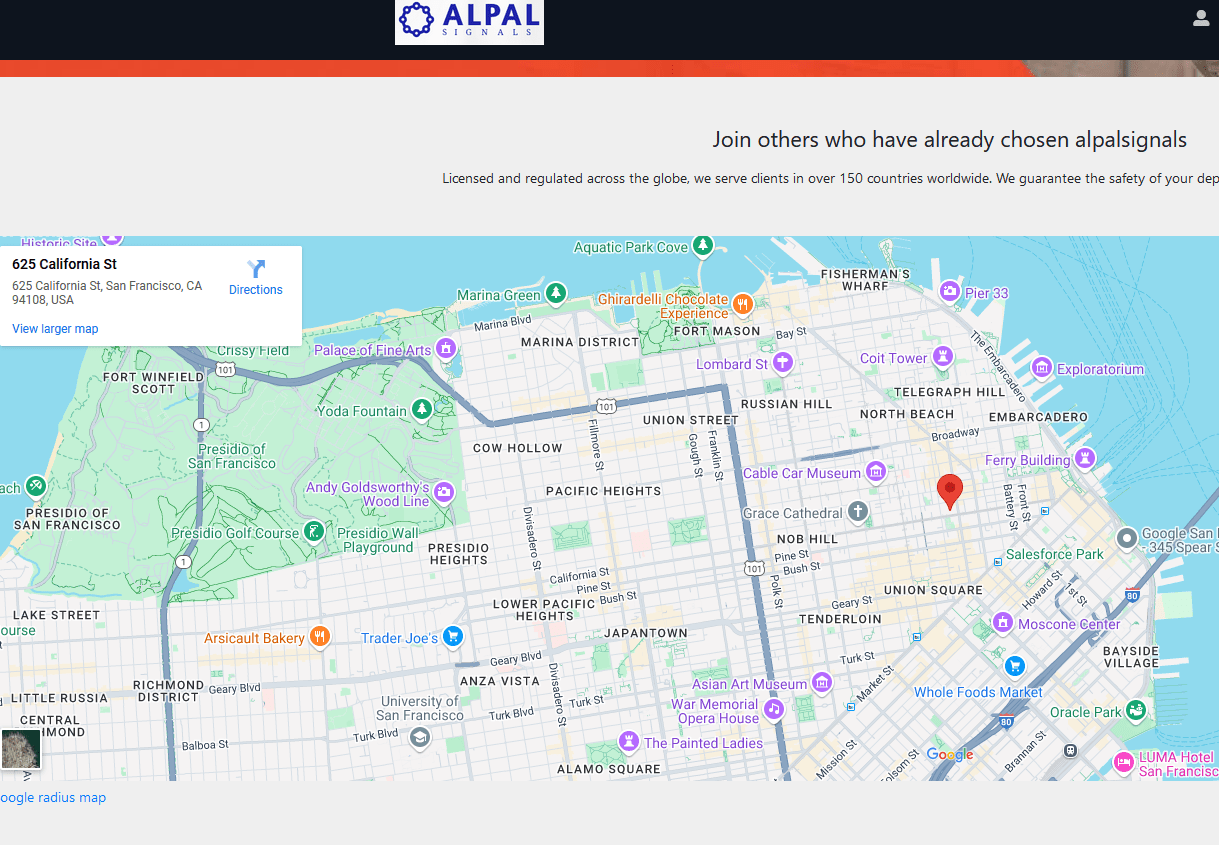Click the Join others heading text

pos(950,140)
